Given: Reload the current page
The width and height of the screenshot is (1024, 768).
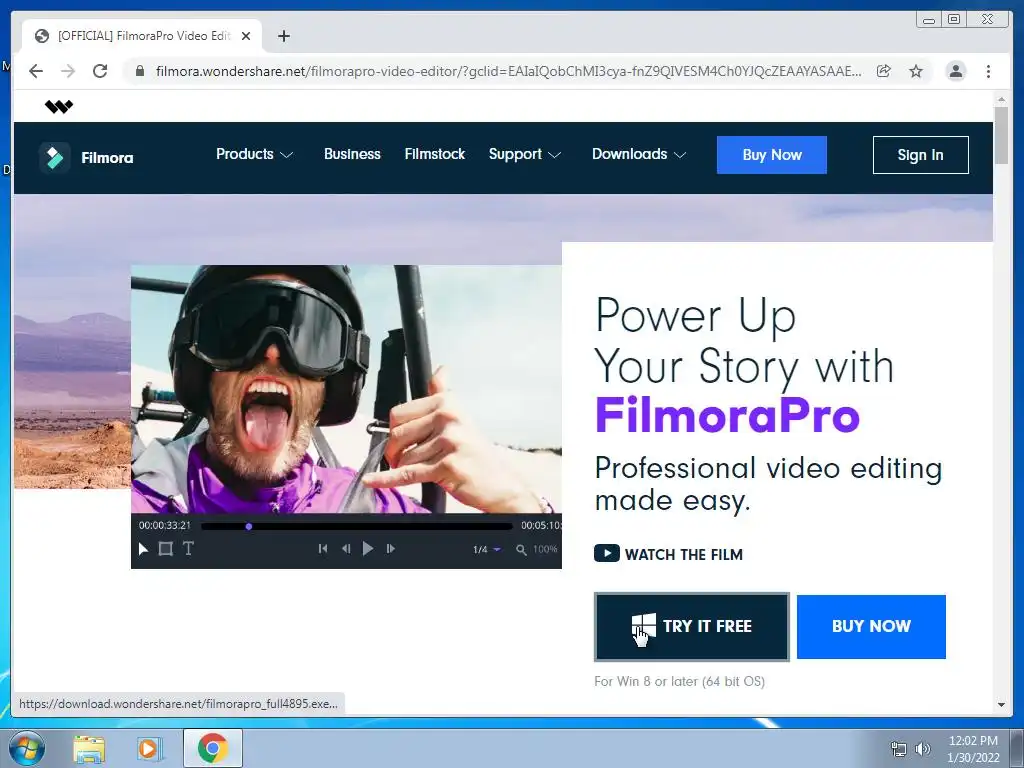Looking at the screenshot, I should [x=100, y=71].
